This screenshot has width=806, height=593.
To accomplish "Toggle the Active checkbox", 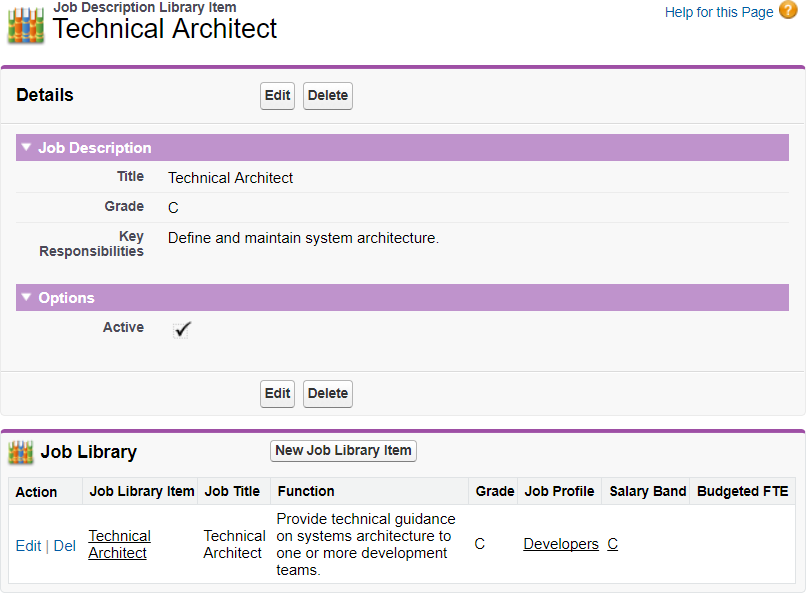I will click(x=182, y=329).
